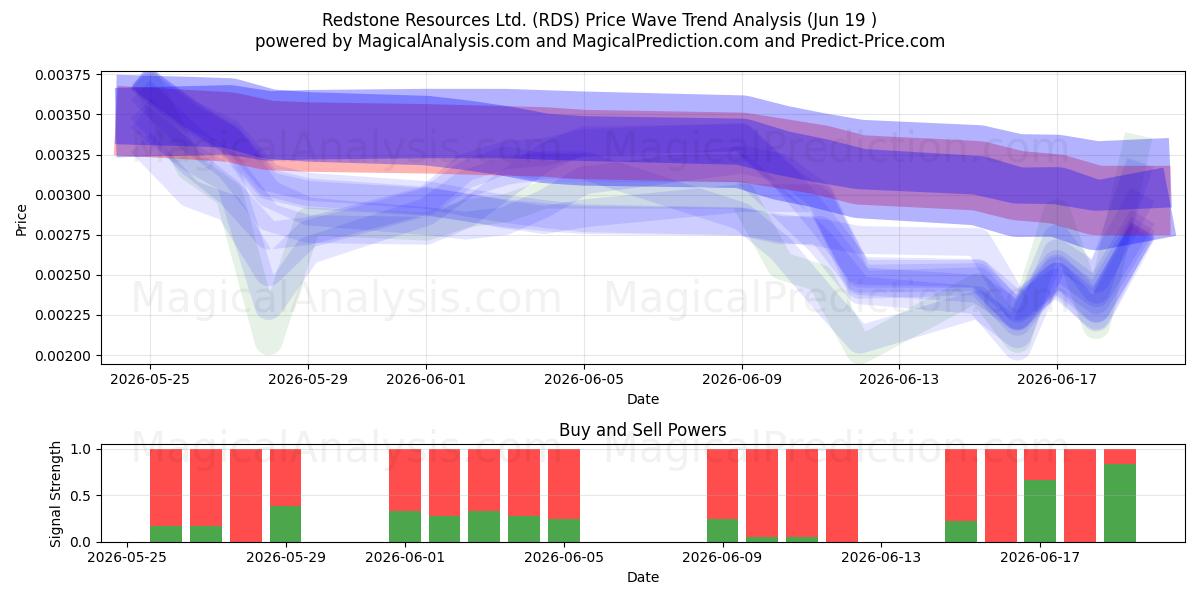Click the 1.0 tick on signal strength axis
The image size is (1200, 600).
80,449
